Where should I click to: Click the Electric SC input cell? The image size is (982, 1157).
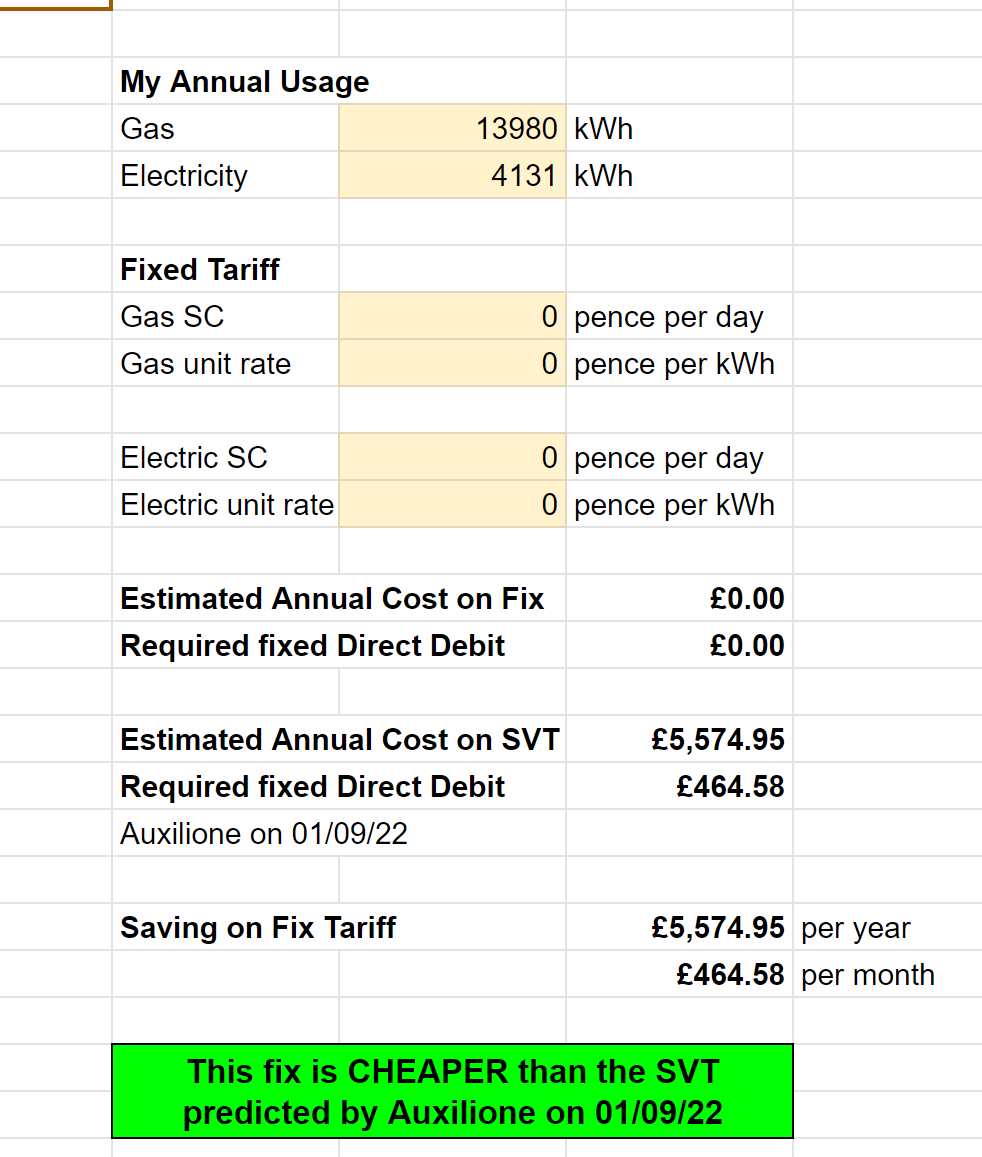[x=452, y=458]
